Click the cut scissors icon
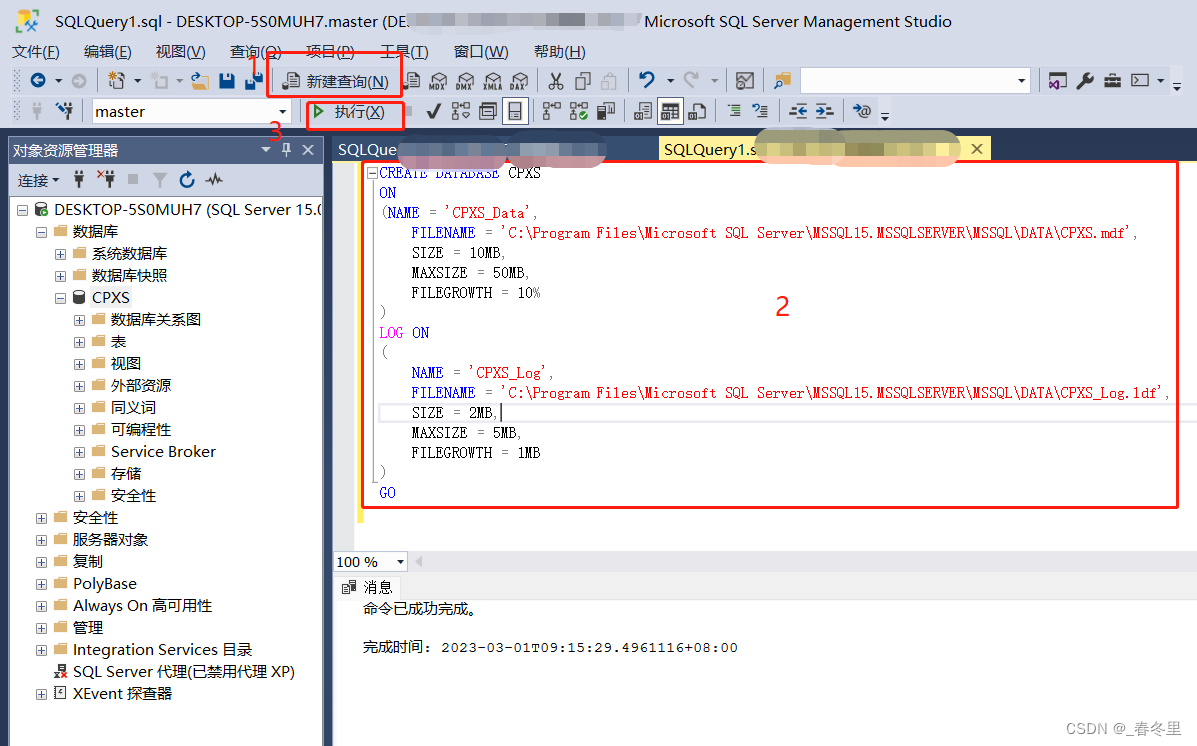The image size is (1197, 746). point(556,81)
